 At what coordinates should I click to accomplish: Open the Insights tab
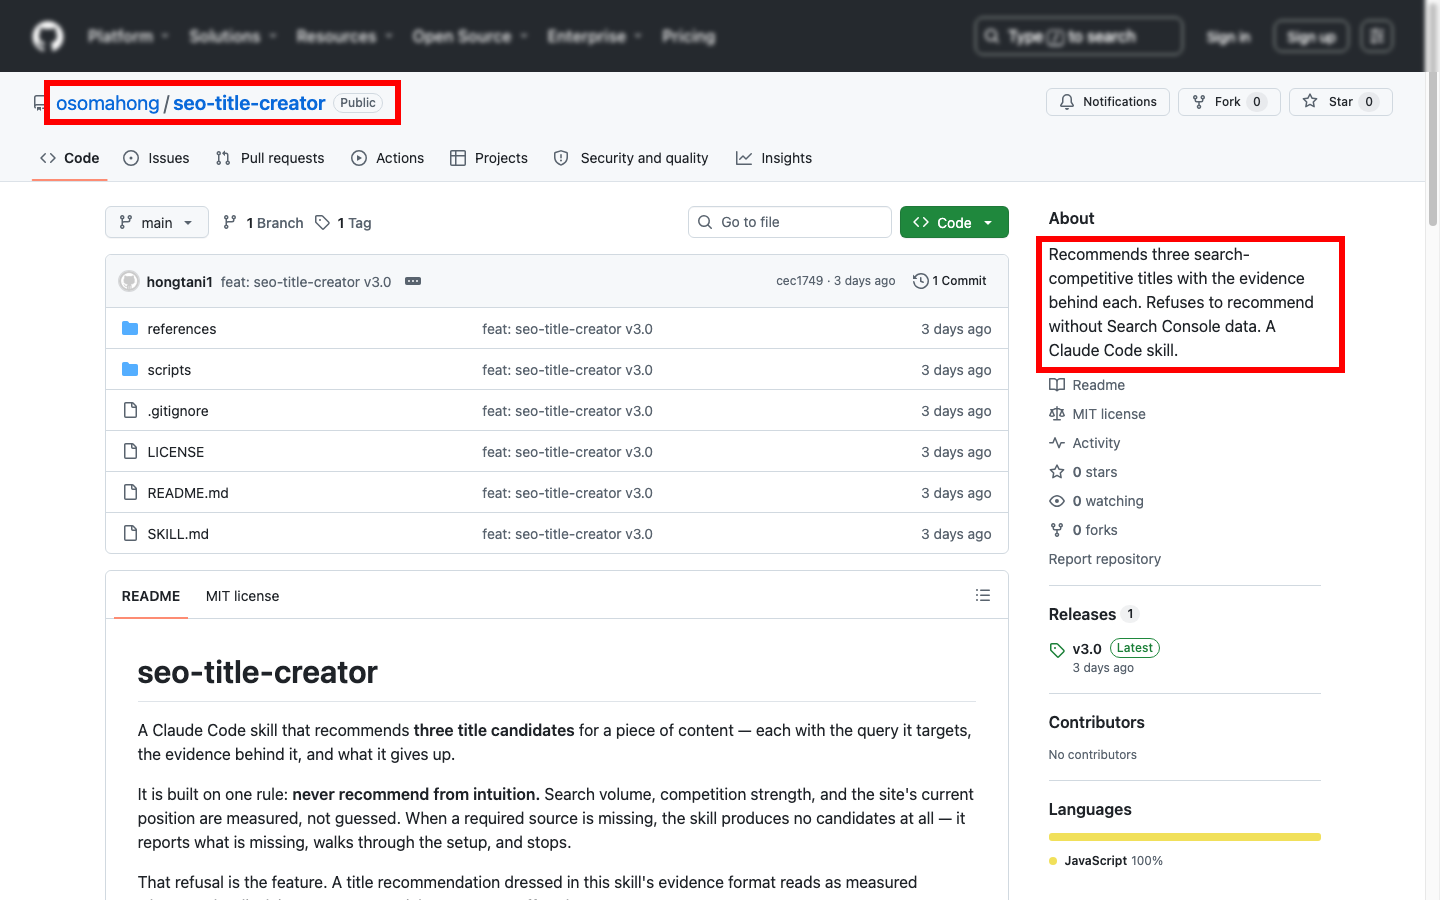(x=774, y=158)
